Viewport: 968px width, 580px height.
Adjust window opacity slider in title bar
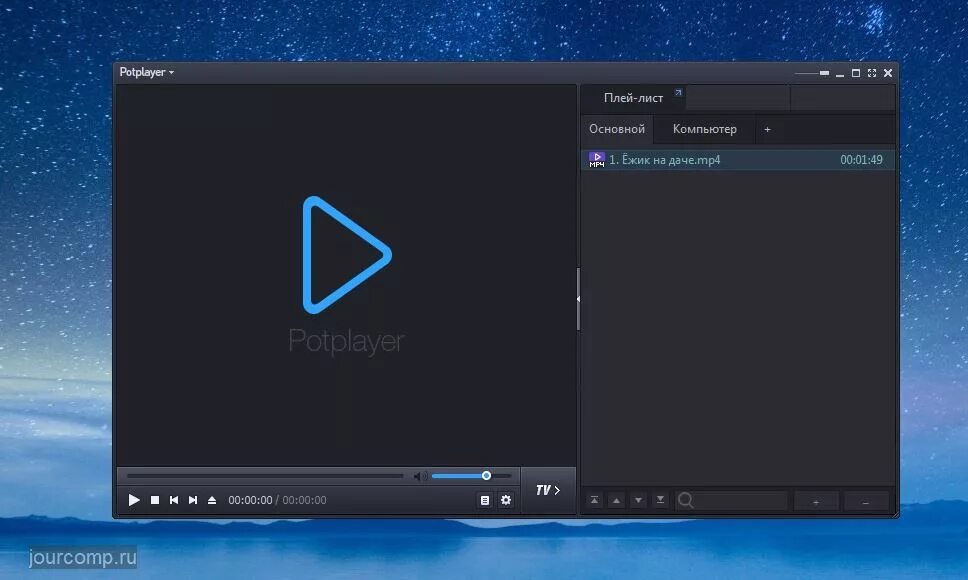(812, 73)
